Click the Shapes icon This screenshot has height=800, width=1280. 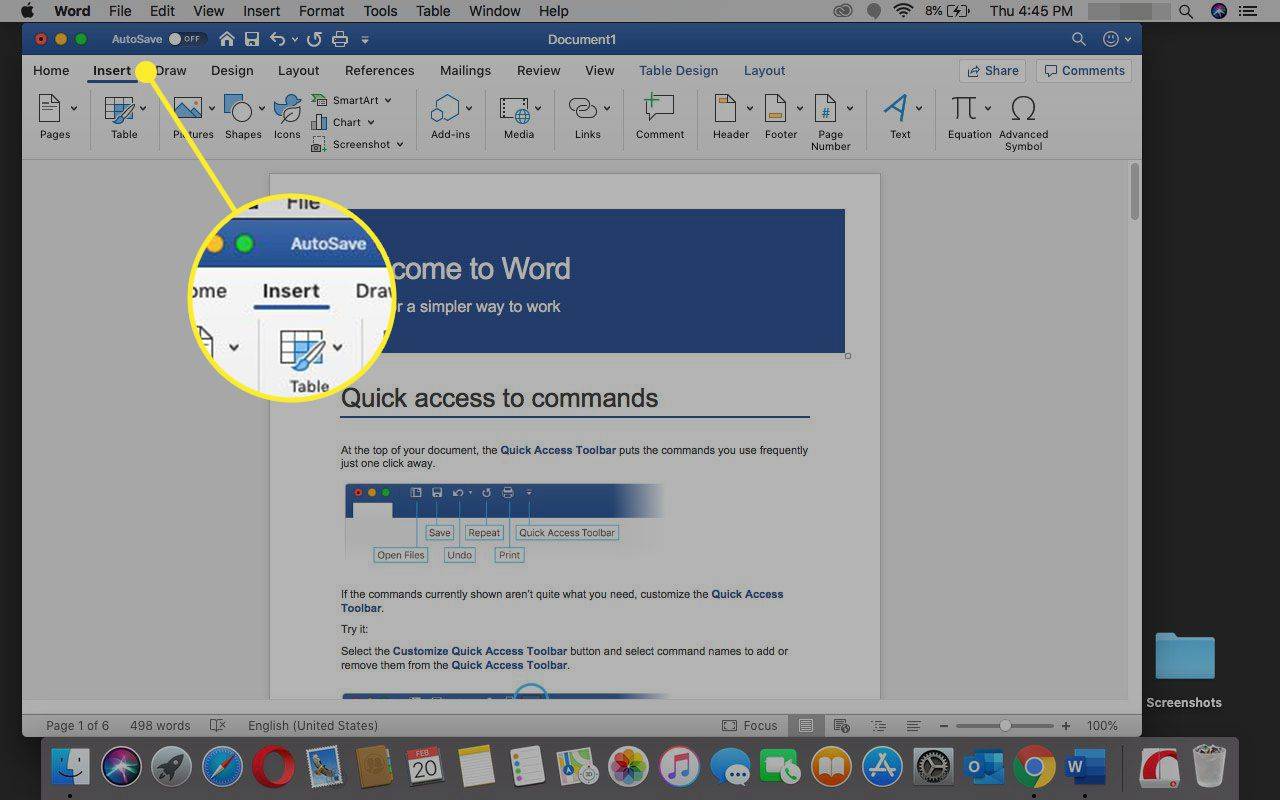pyautogui.click(x=238, y=108)
